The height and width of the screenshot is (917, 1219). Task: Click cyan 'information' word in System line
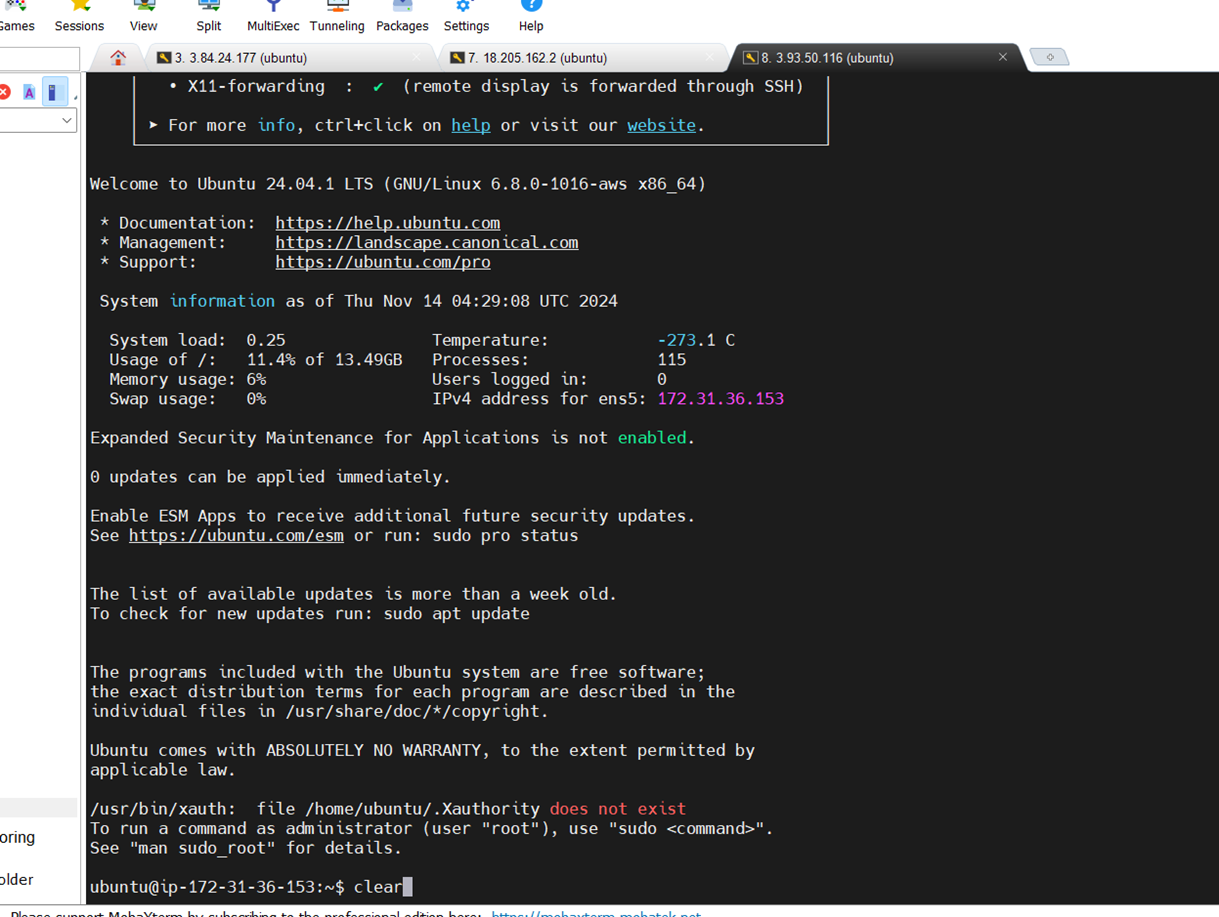[222, 301]
